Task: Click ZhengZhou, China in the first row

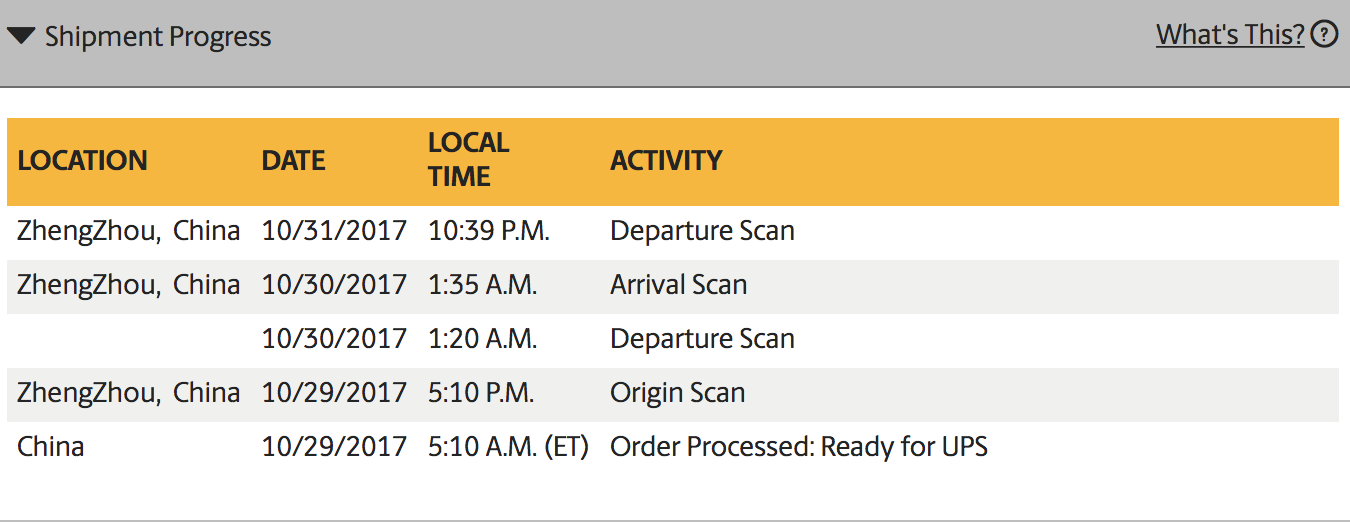Action: pyautogui.click(x=128, y=231)
